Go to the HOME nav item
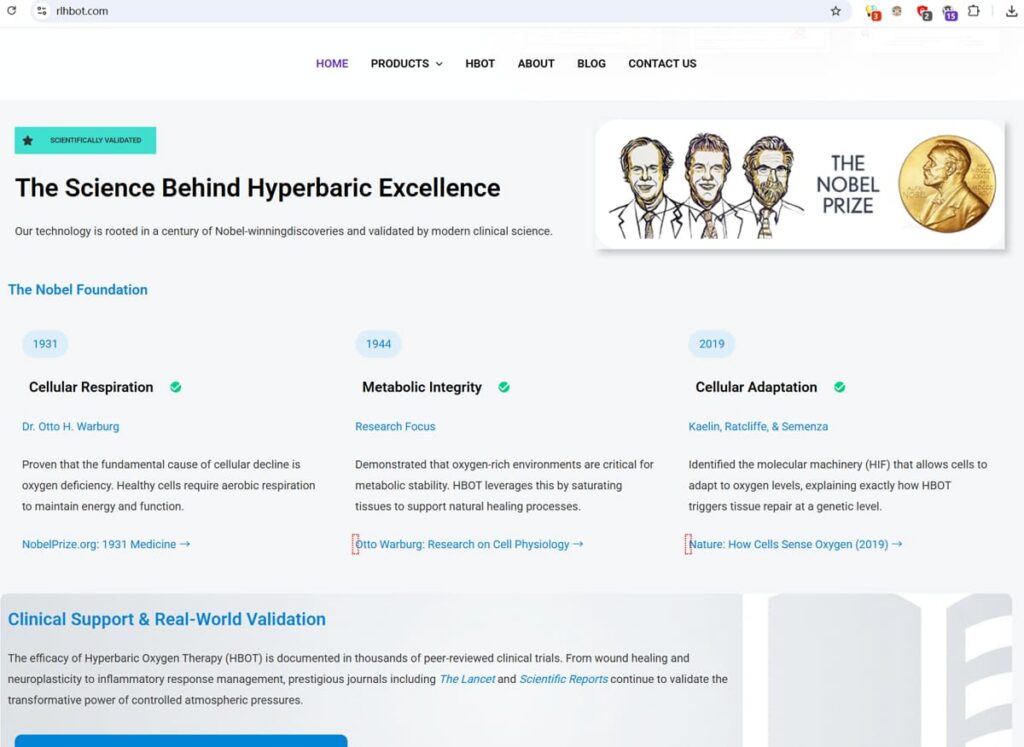Viewport: 1024px width, 747px height. pyautogui.click(x=332, y=63)
